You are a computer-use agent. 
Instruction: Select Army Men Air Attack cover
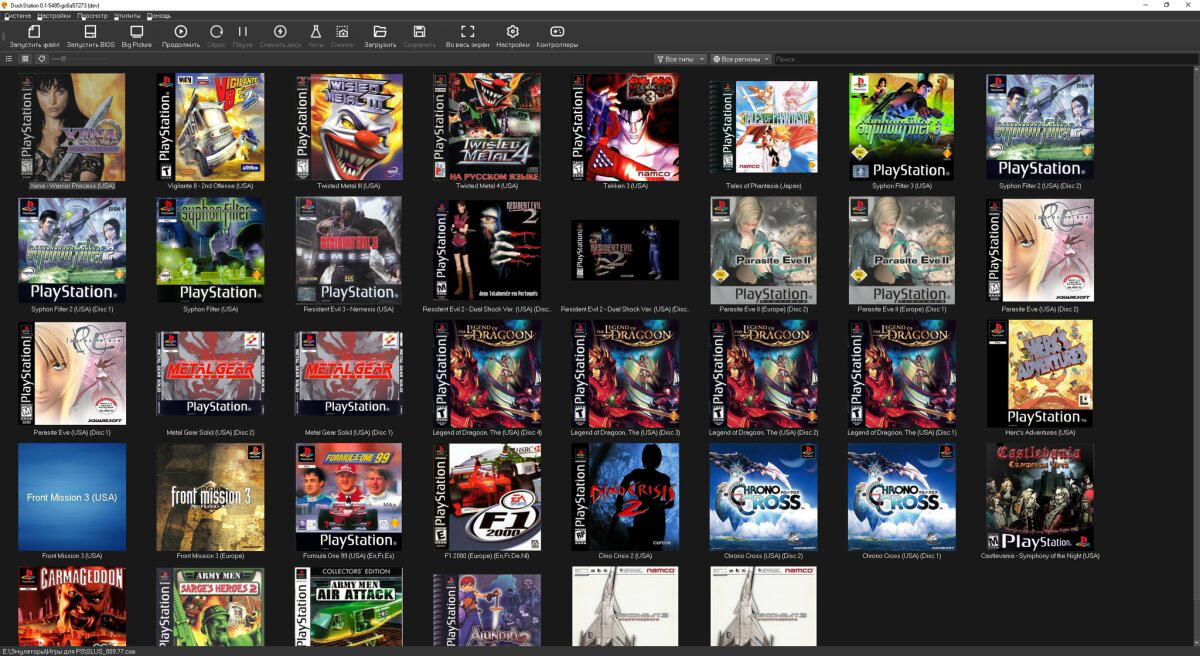(349, 607)
